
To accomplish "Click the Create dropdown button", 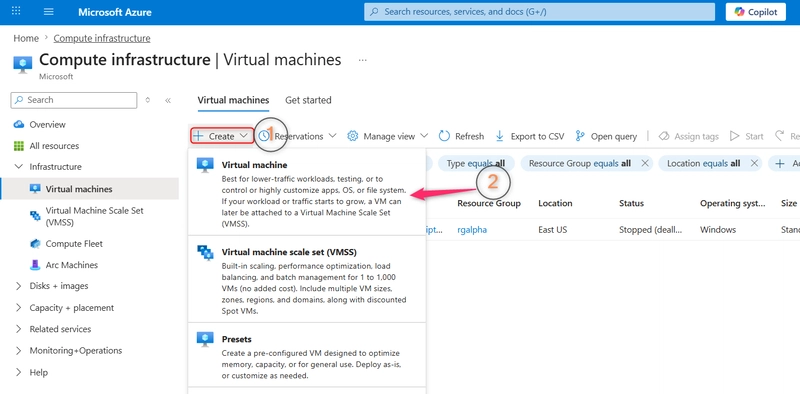I will click(221, 136).
